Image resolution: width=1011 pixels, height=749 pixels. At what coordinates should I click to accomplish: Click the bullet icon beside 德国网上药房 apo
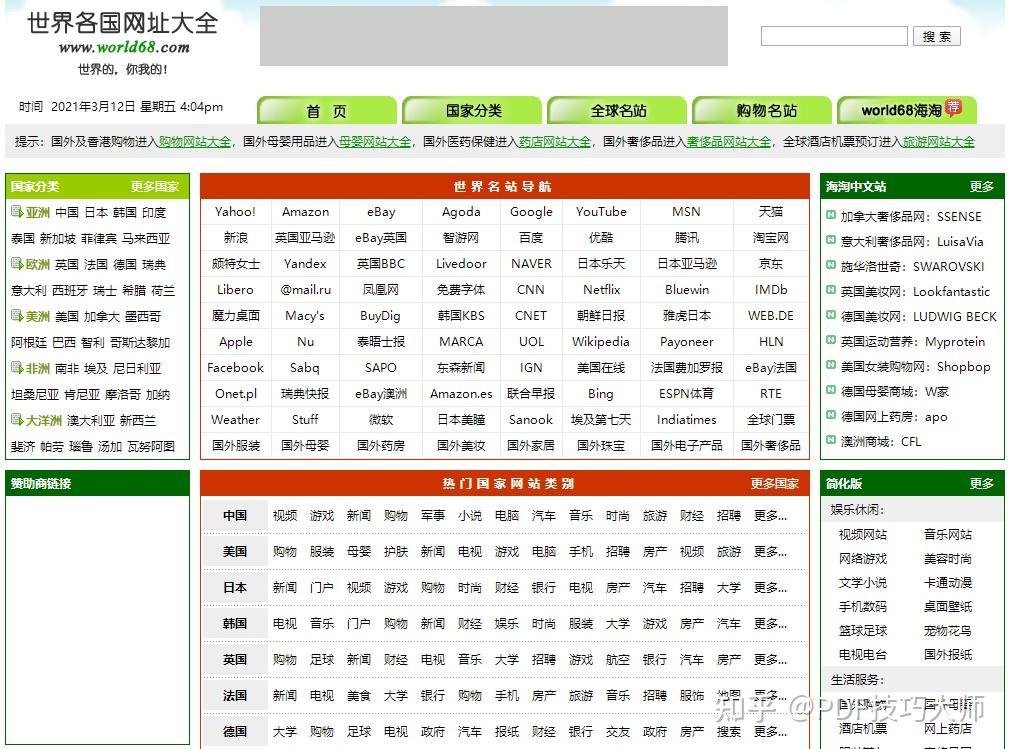point(831,415)
